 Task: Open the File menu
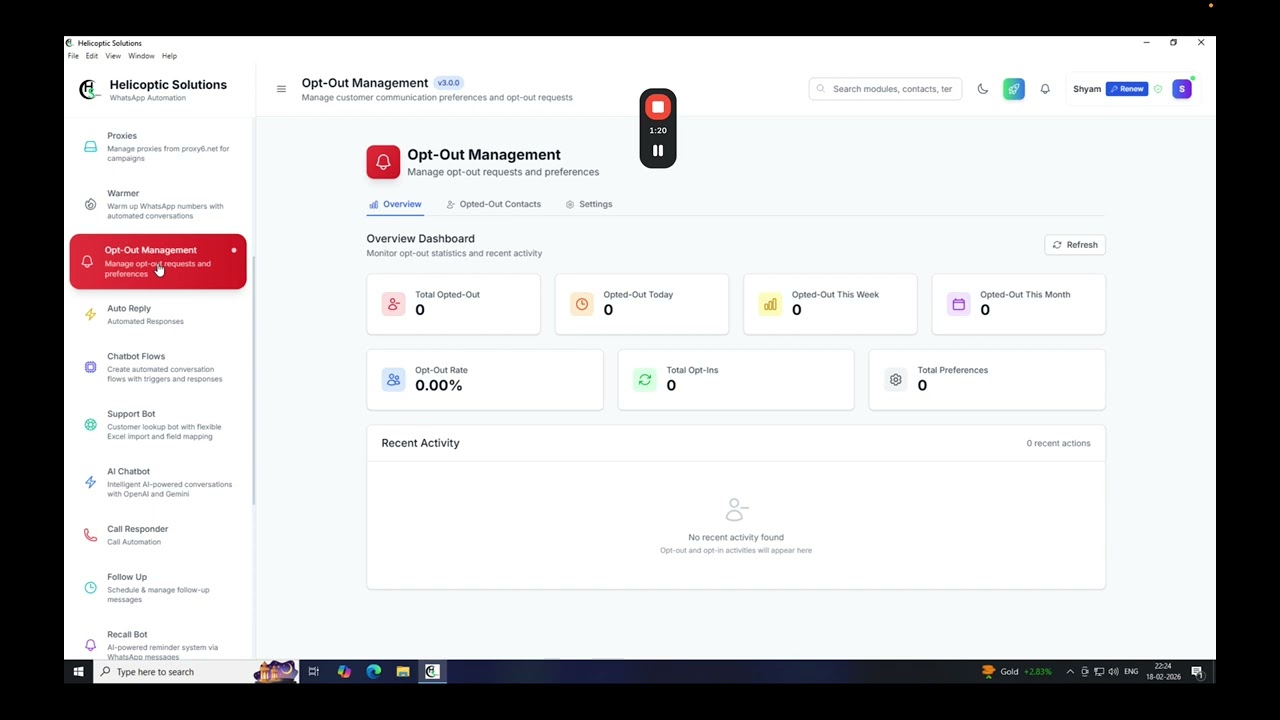[73, 56]
